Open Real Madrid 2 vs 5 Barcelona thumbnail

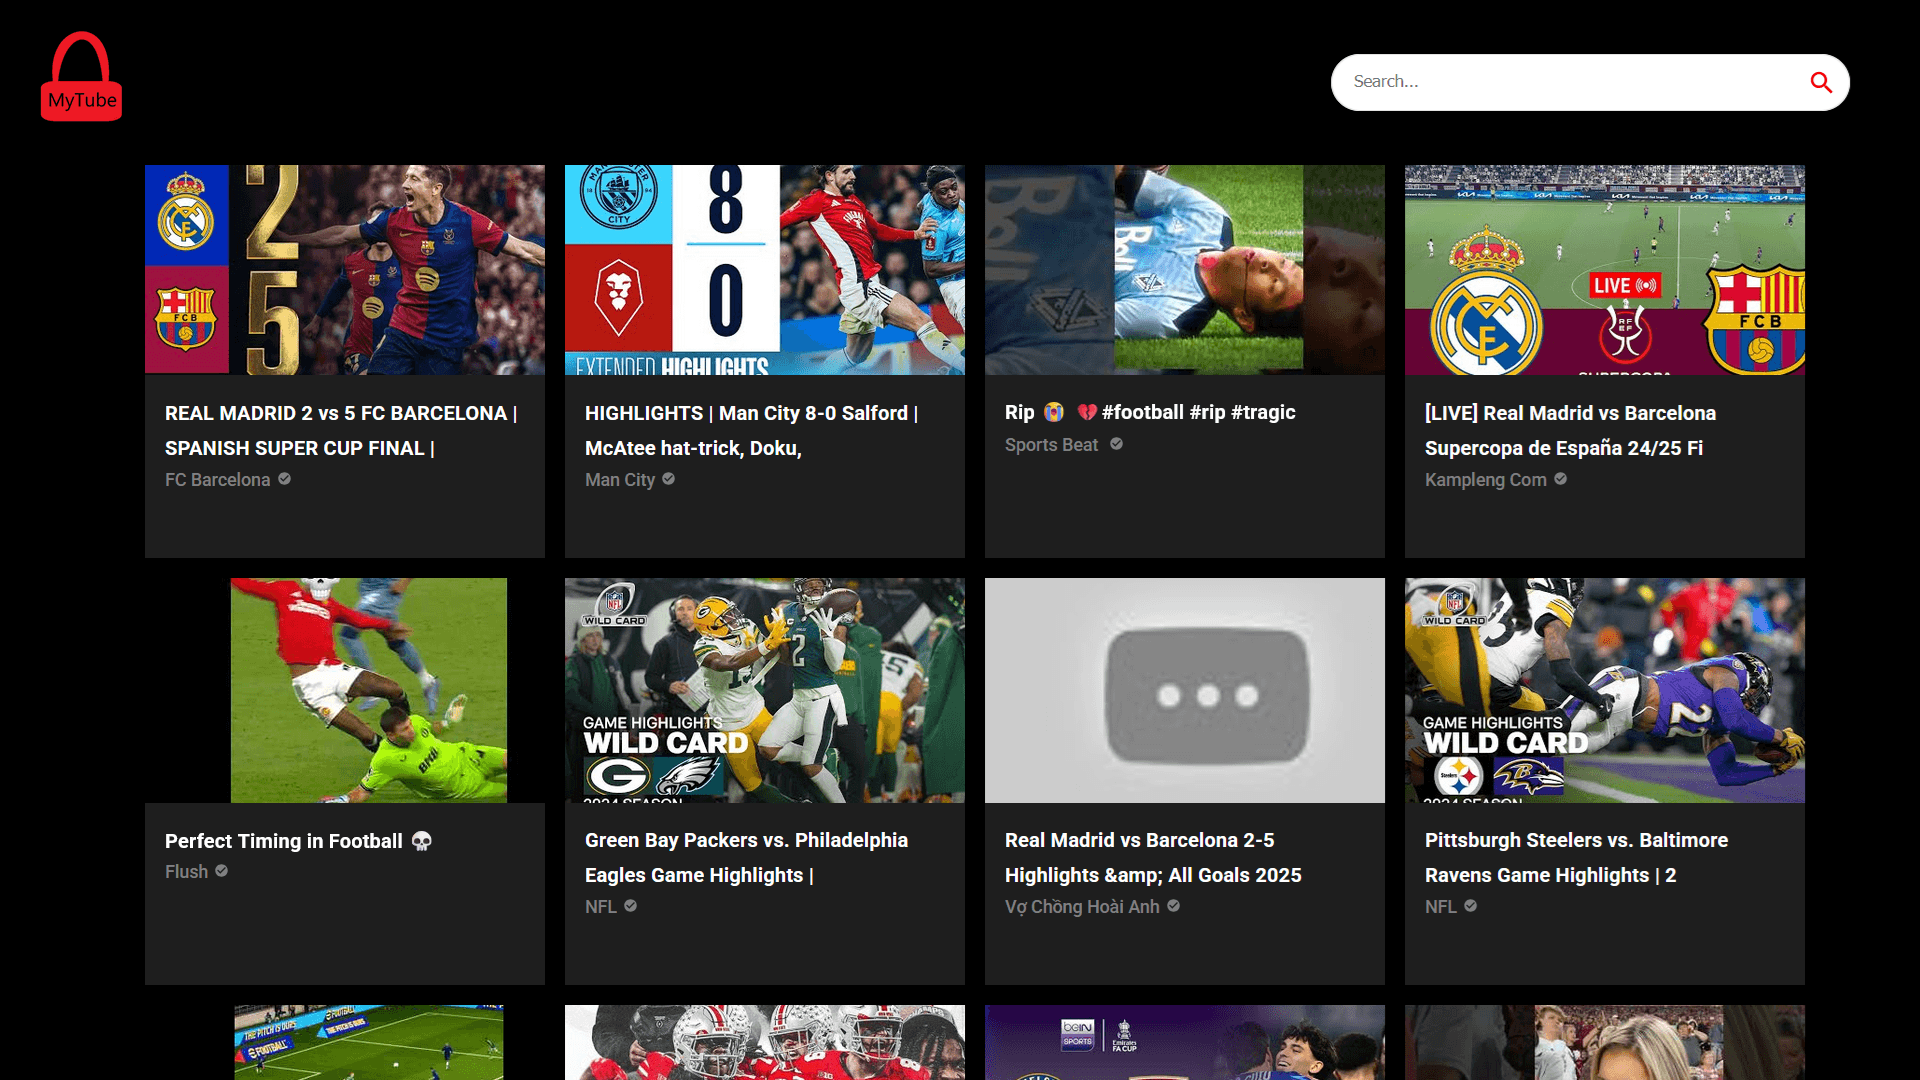pos(345,270)
